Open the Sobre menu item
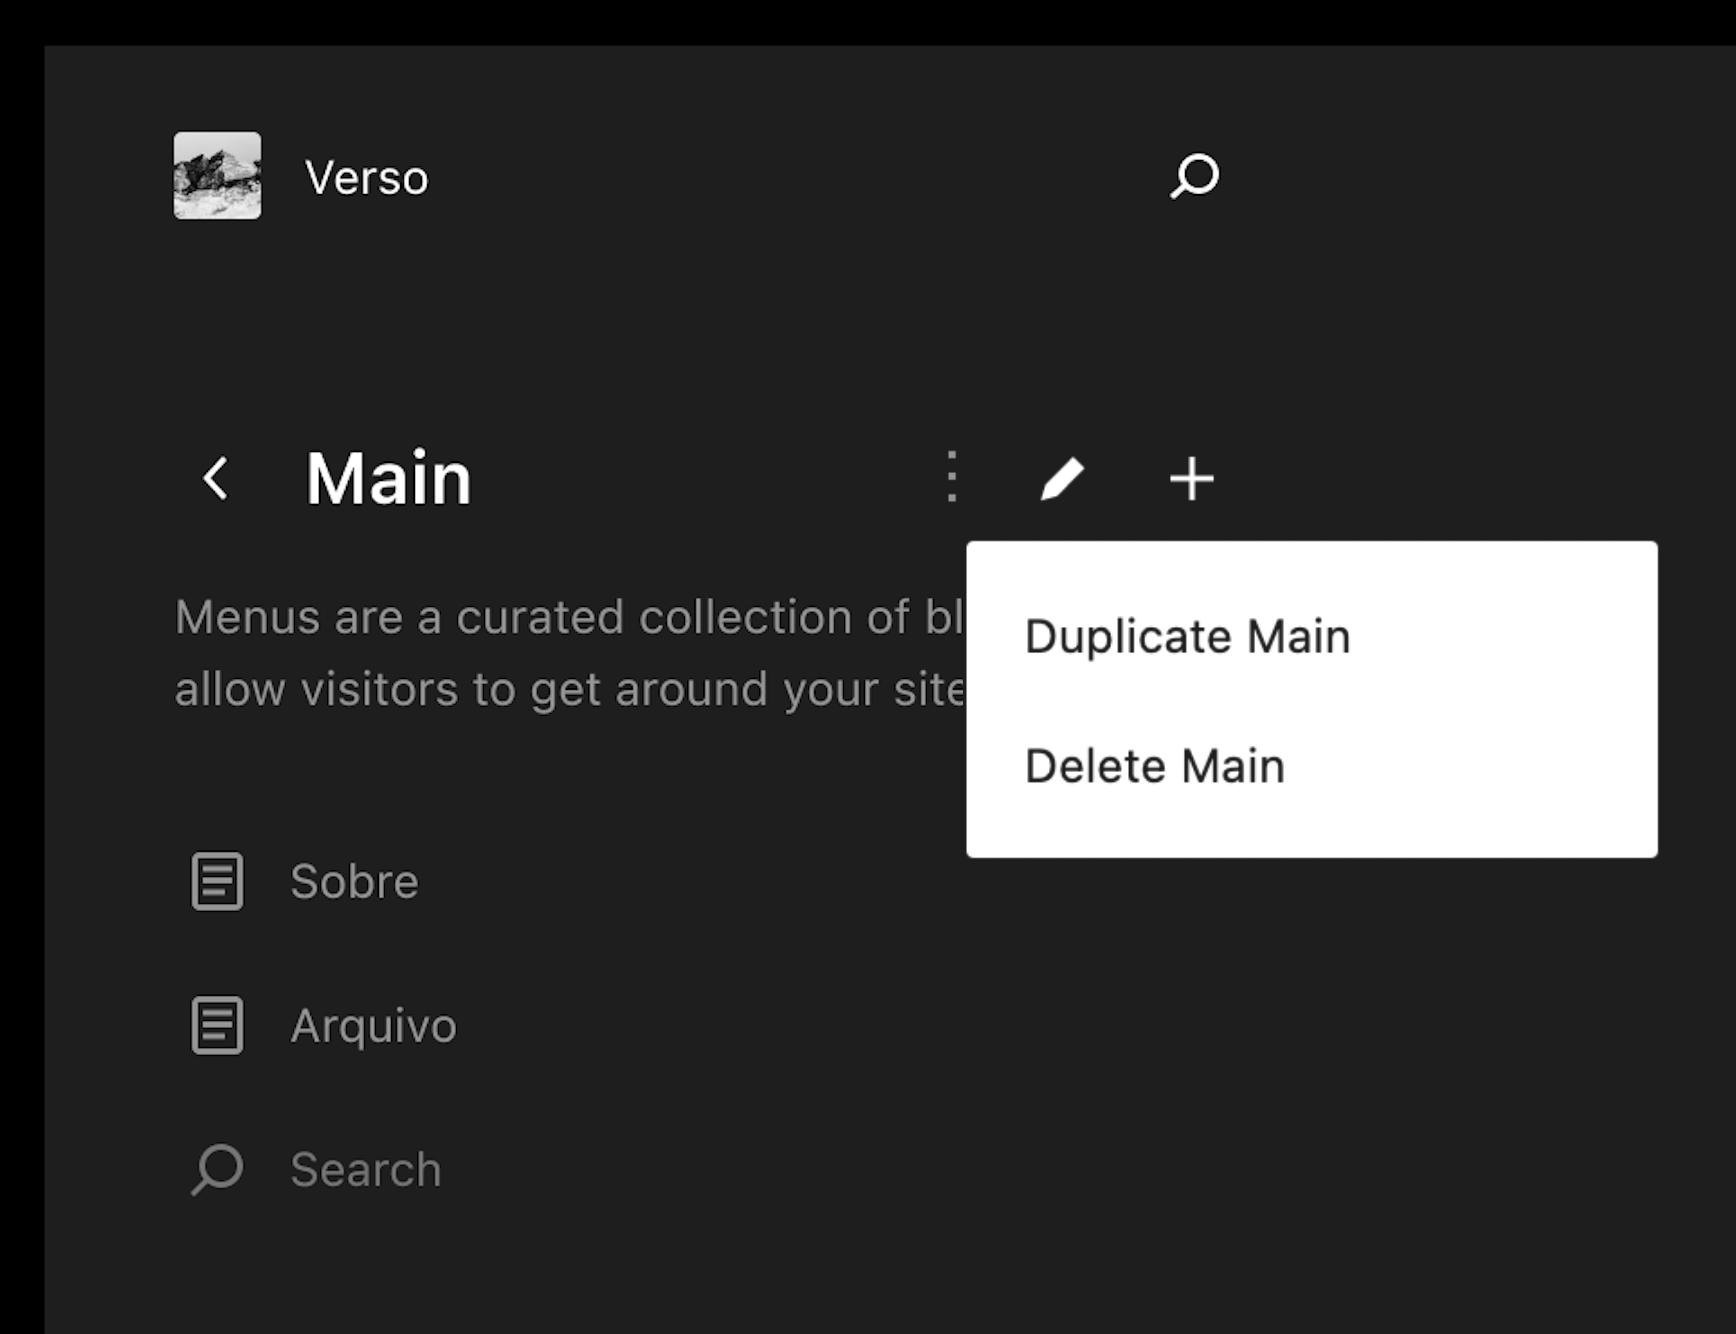Image resolution: width=1736 pixels, height=1334 pixels. click(355, 881)
